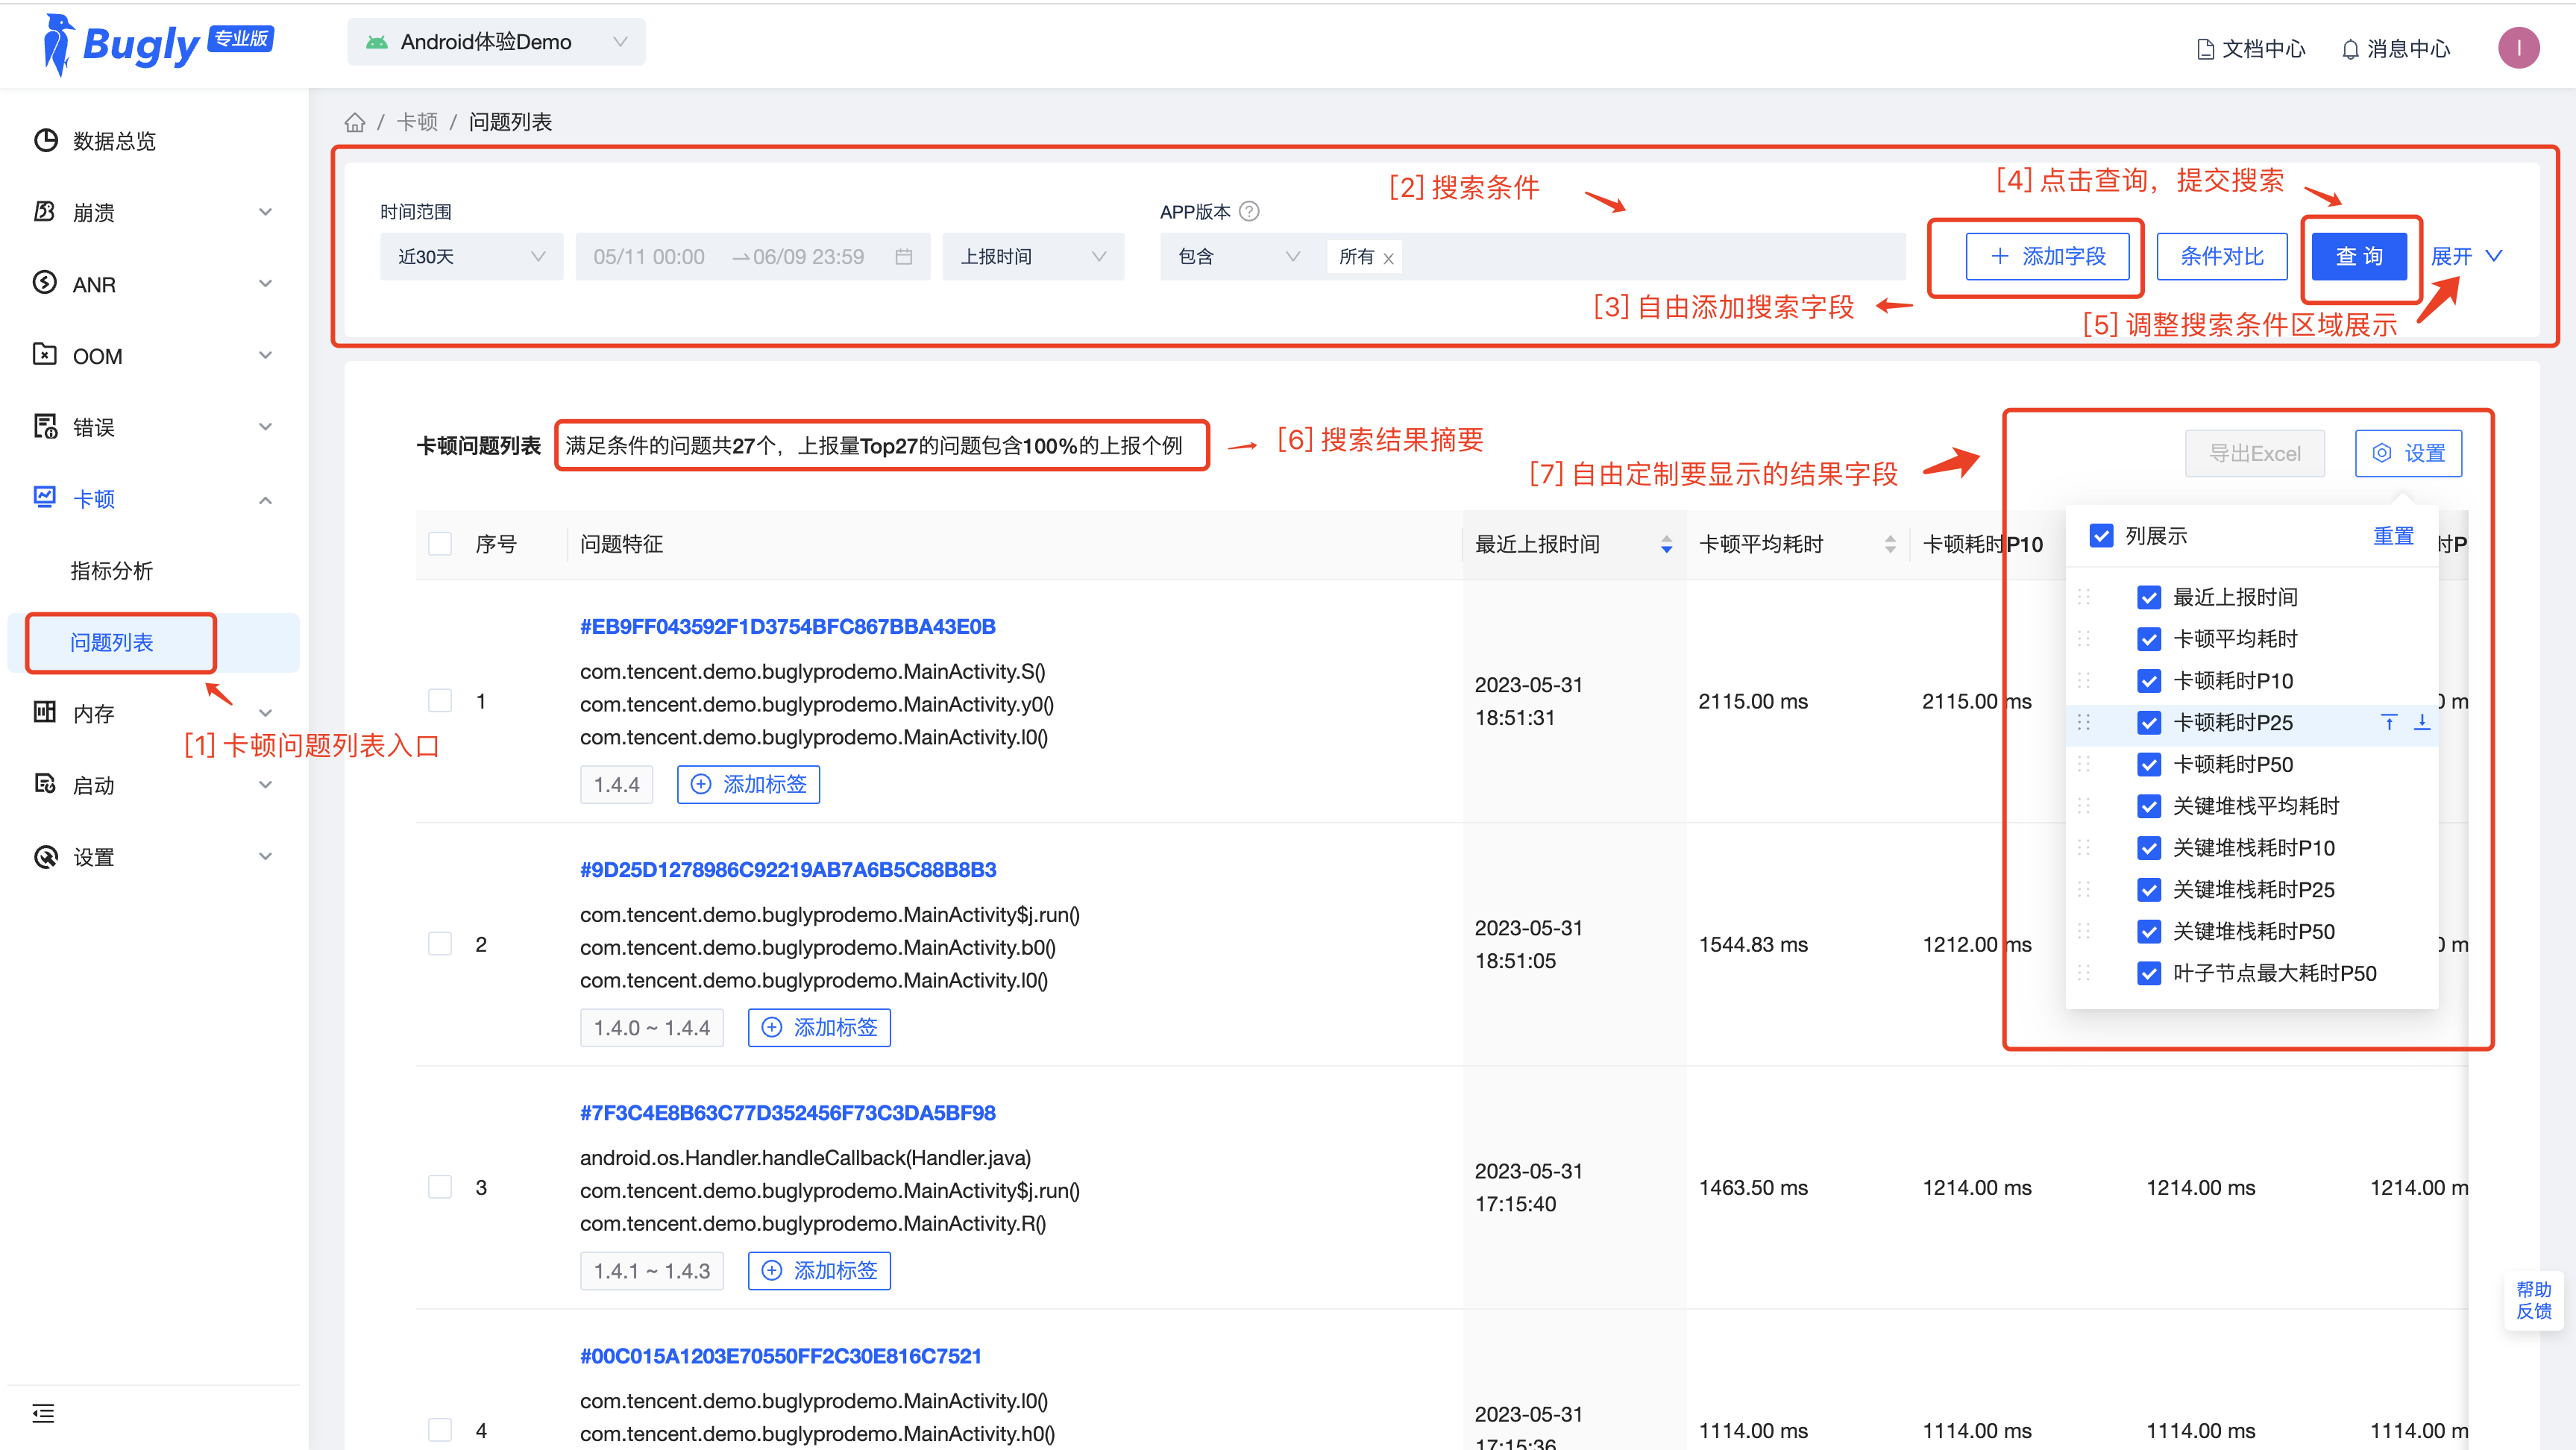Click the user avatar icon

pyautogui.click(x=2518, y=48)
